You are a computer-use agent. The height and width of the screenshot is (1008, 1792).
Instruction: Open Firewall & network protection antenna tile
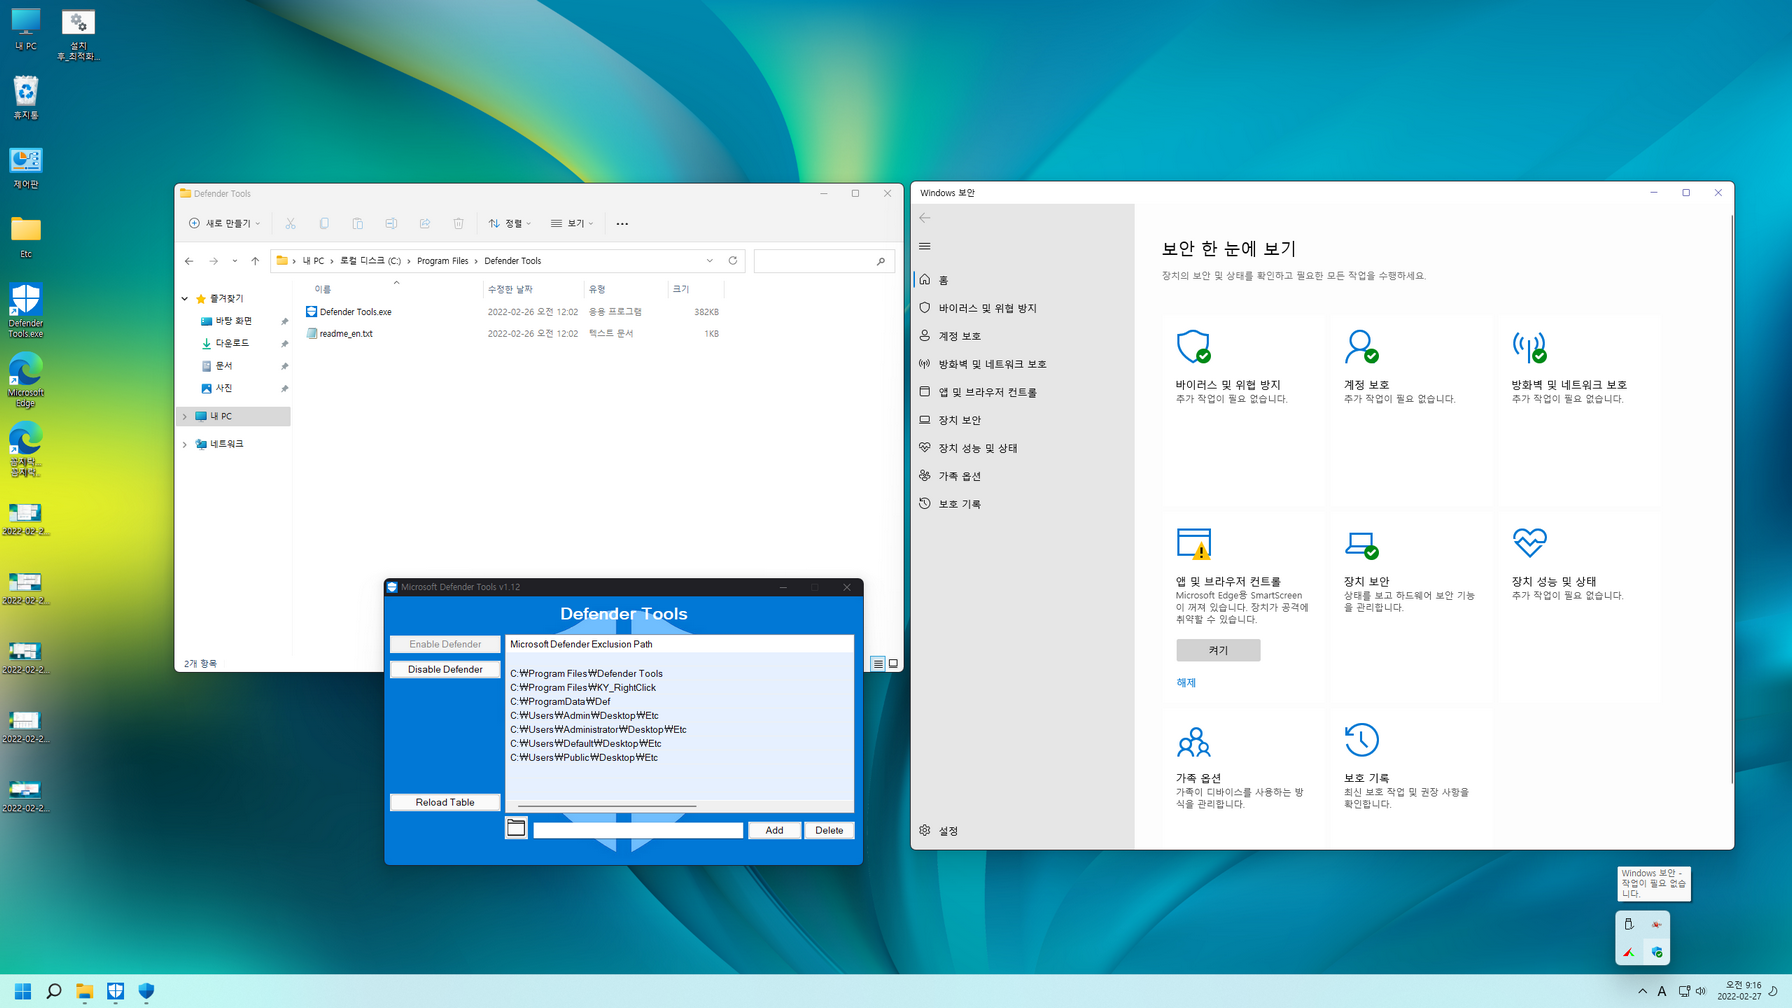click(x=1529, y=346)
